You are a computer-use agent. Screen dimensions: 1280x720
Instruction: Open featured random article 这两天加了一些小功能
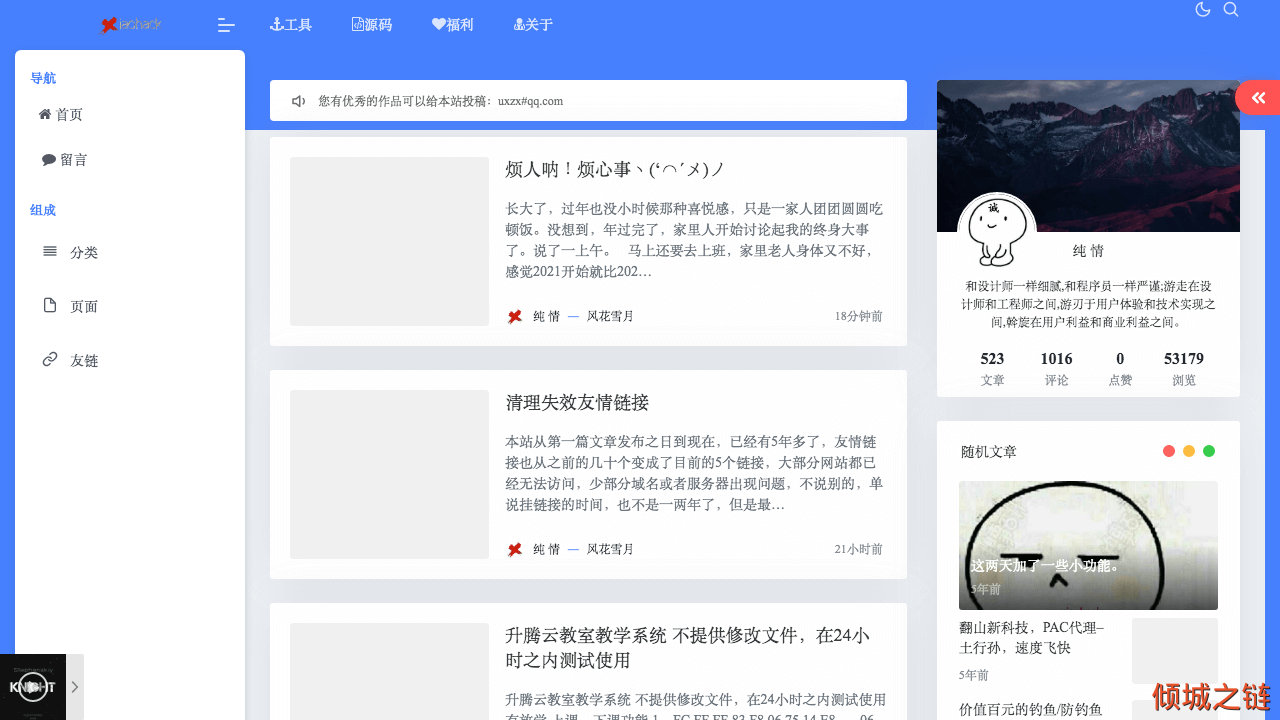click(x=1088, y=546)
